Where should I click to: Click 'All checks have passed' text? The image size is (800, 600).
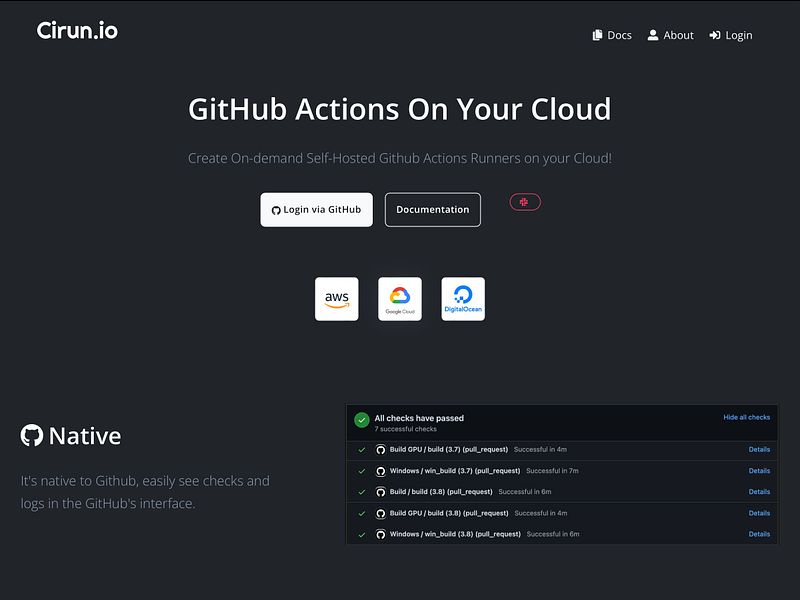(419, 418)
